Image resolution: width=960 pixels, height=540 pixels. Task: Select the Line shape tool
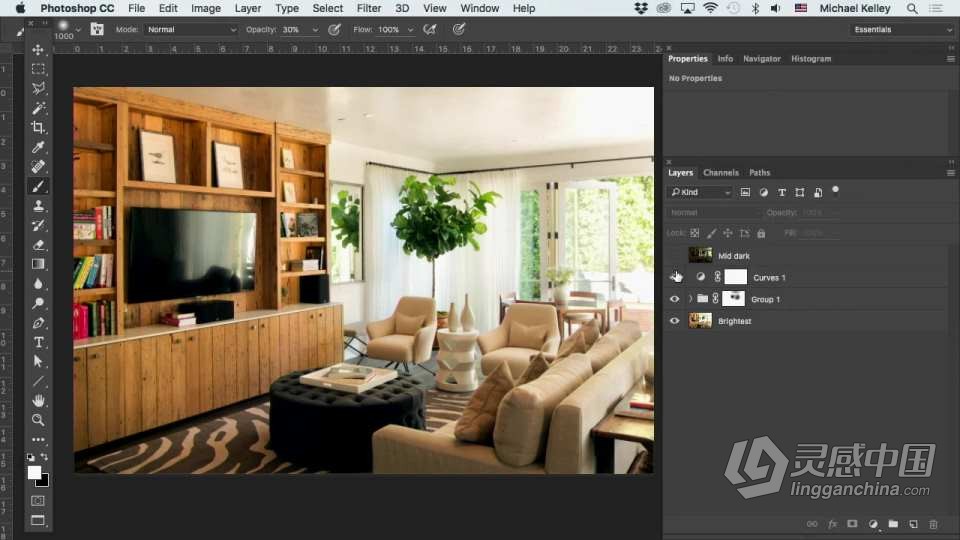38,381
